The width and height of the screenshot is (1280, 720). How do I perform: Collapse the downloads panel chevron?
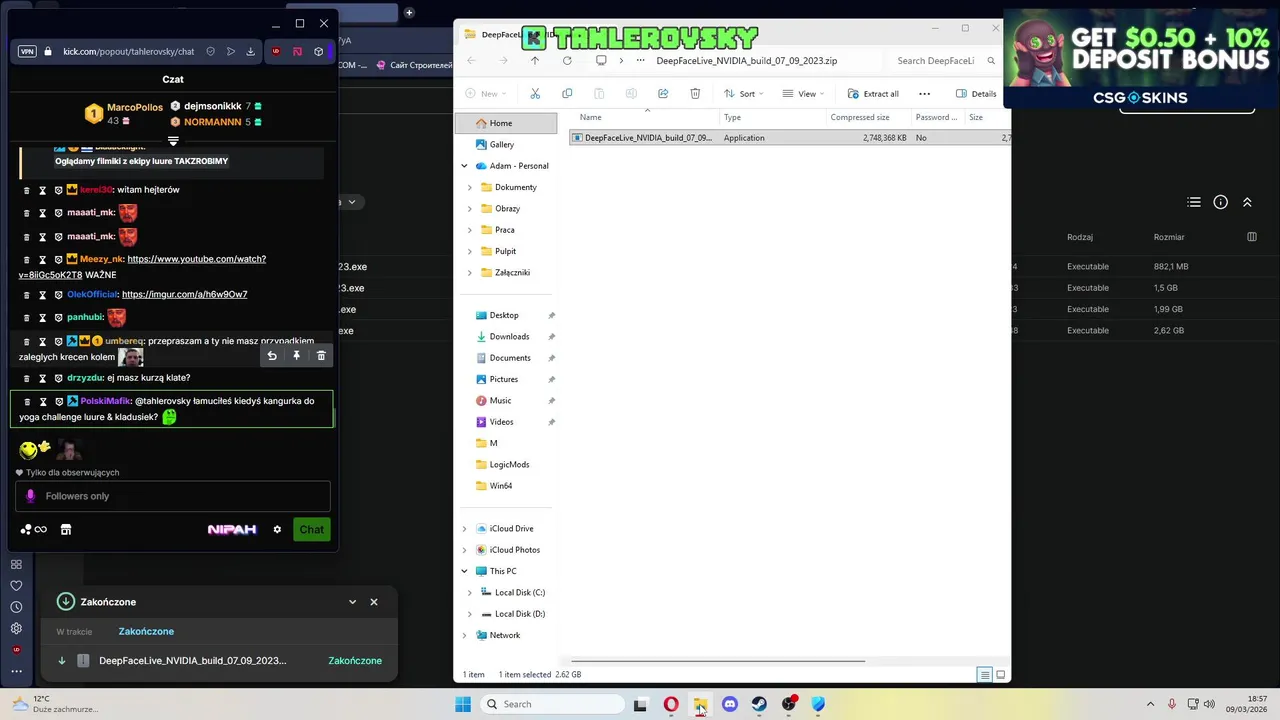point(352,602)
